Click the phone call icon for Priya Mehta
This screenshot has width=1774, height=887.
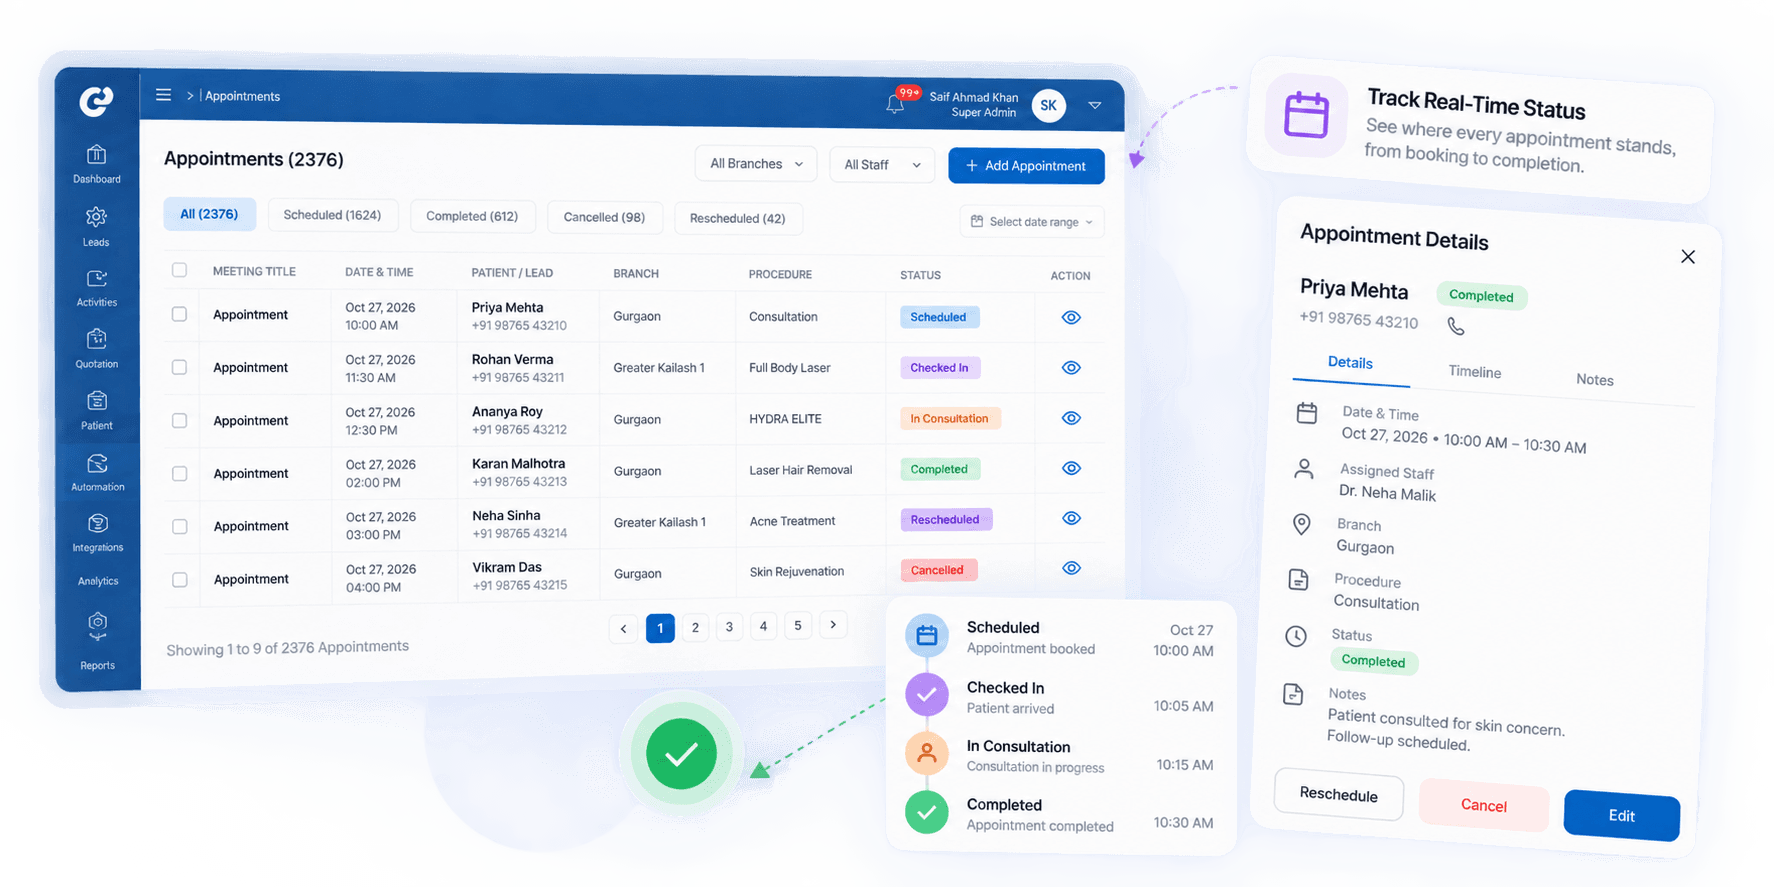pos(1456,326)
